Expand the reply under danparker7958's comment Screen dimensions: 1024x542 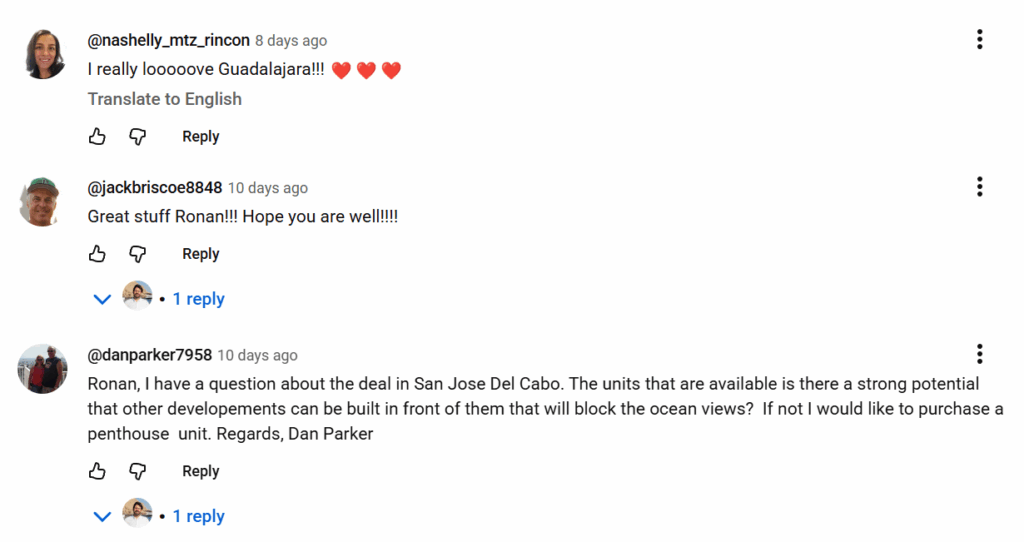coord(198,516)
